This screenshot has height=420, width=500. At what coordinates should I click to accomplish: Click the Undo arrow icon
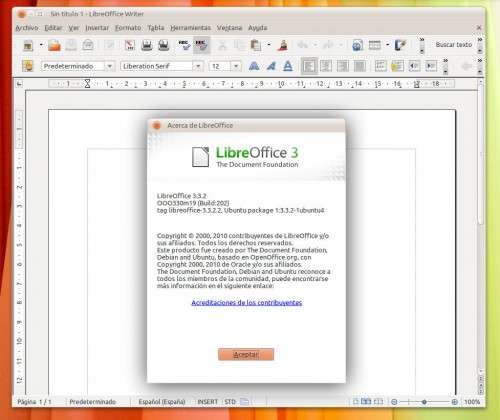click(x=303, y=45)
